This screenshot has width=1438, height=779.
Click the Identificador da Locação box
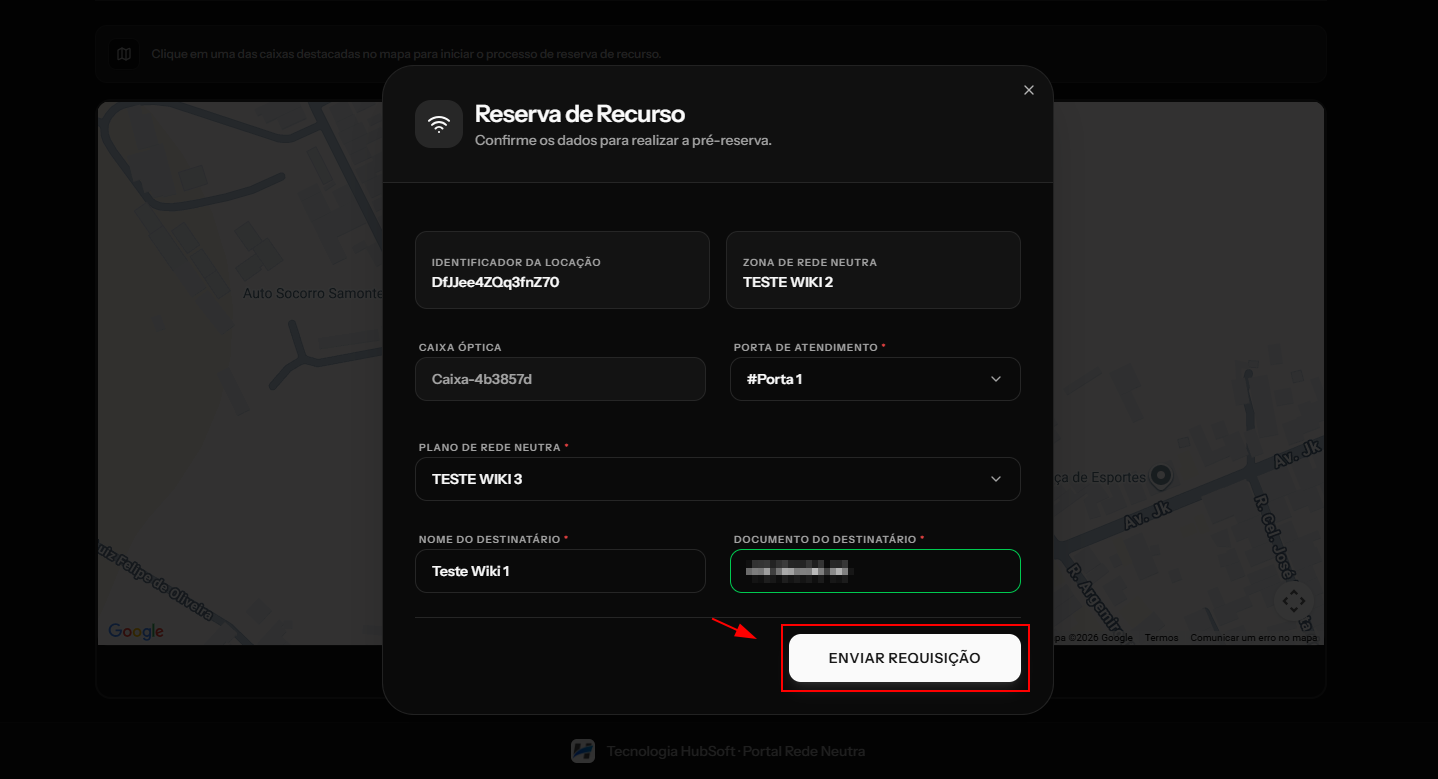click(562, 270)
